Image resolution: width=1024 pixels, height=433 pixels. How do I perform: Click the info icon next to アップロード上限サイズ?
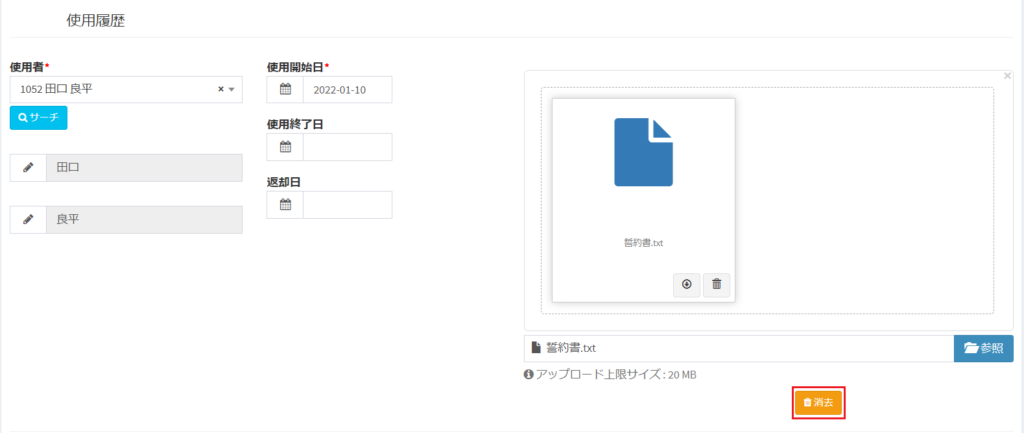[x=528, y=375]
